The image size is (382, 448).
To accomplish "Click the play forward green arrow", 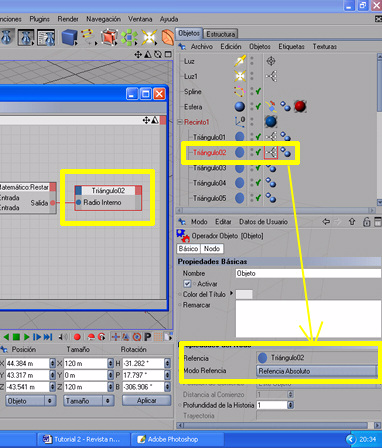I will (27, 337).
